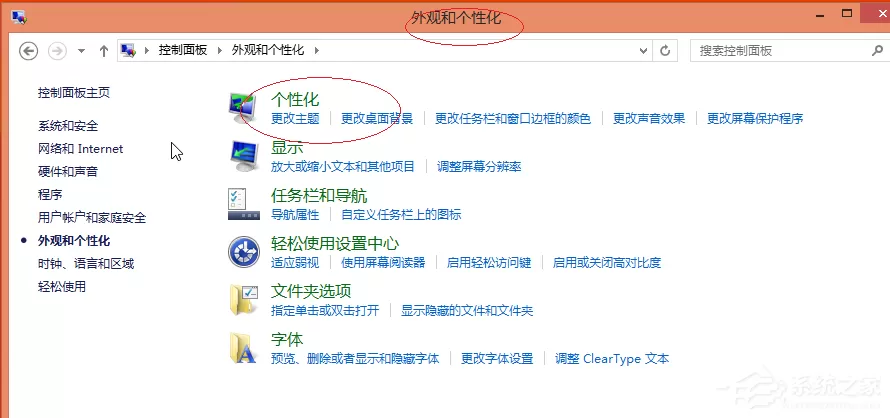
Task: Open the 字体 fonts folder icon
Action: [244, 348]
